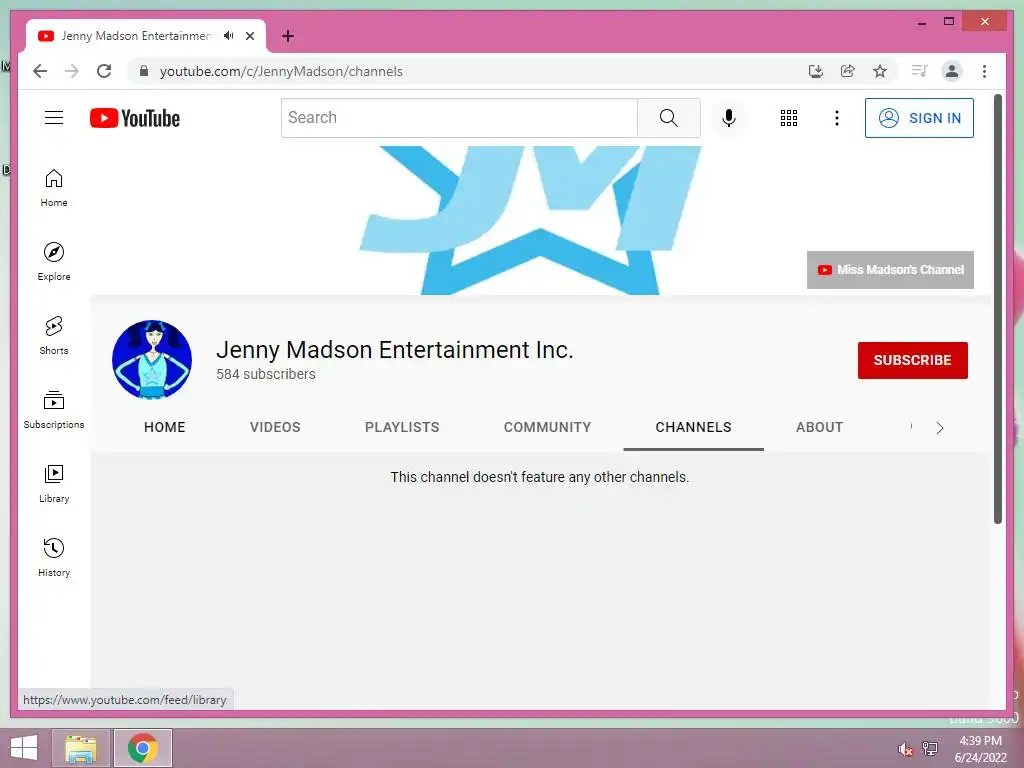The width and height of the screenshot is (1024, 768).
Task: Close the Jenny Madson Entertainment tab
Action: pyautogui.click(x=249, y=36)
